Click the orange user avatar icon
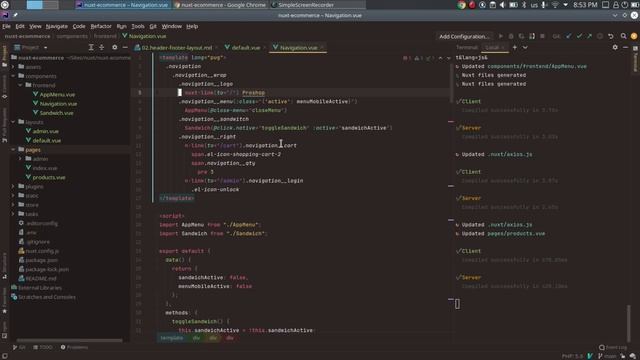This screenshot has width=640, height=360. (634, 36)
